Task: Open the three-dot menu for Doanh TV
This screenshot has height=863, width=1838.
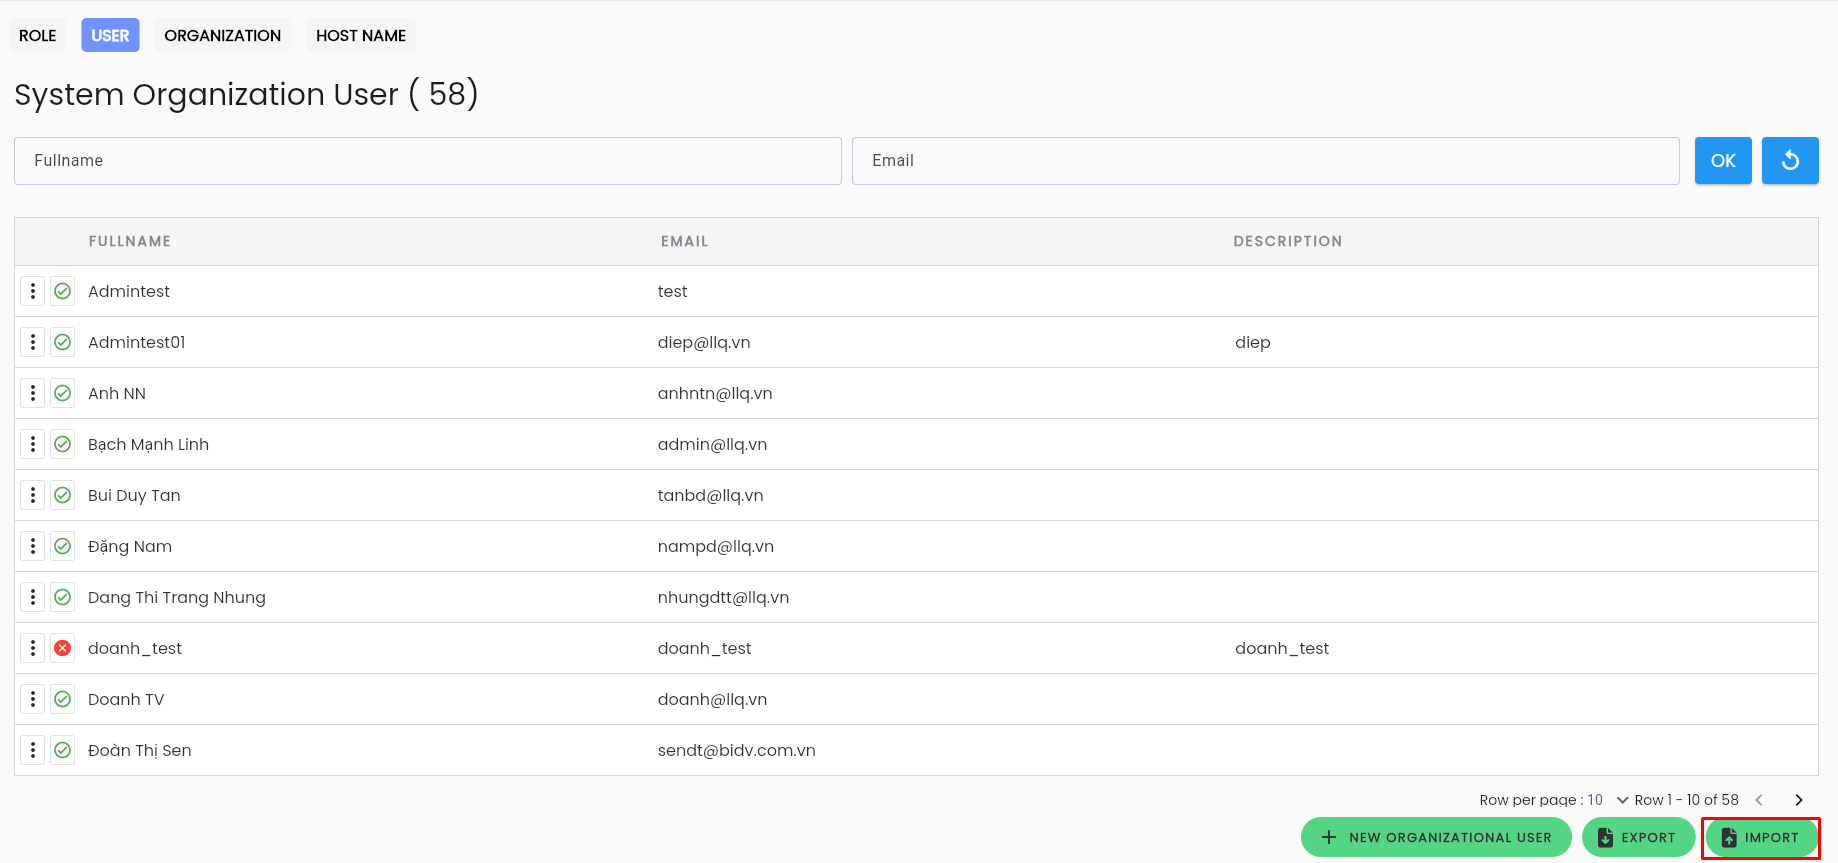Action: point(33,699)
